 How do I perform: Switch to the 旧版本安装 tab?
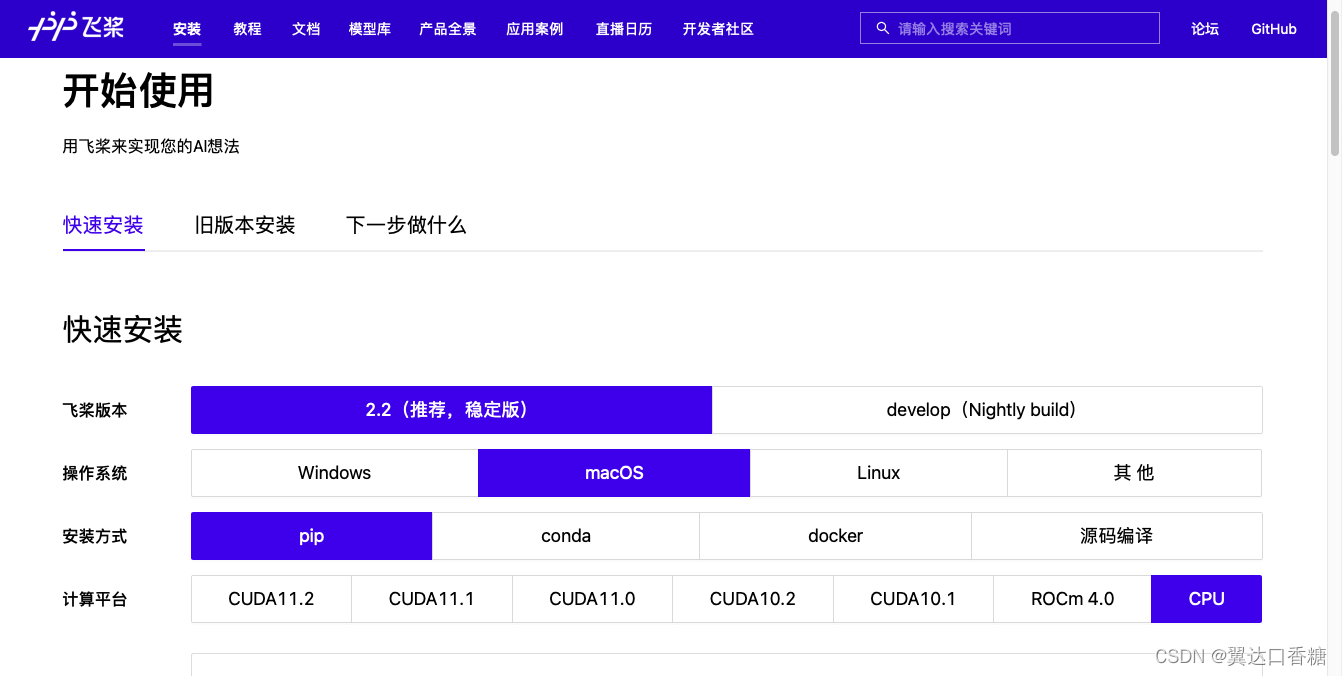[245, 225]
